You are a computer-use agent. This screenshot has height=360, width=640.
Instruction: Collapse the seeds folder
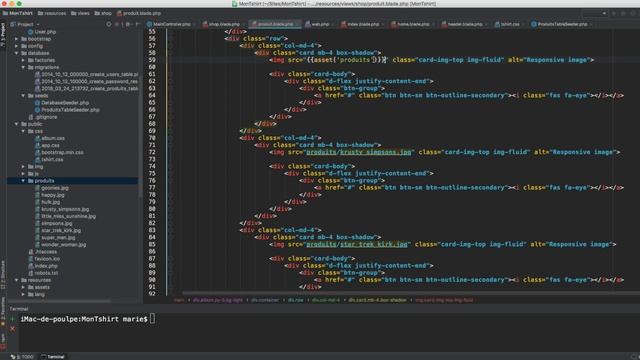coord(23,96)
